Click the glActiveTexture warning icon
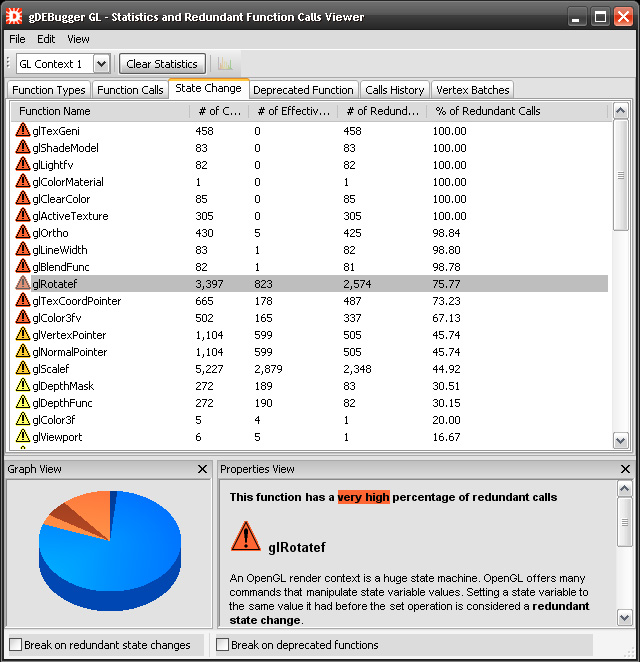 pyautogui.click(x=23, y=215)
